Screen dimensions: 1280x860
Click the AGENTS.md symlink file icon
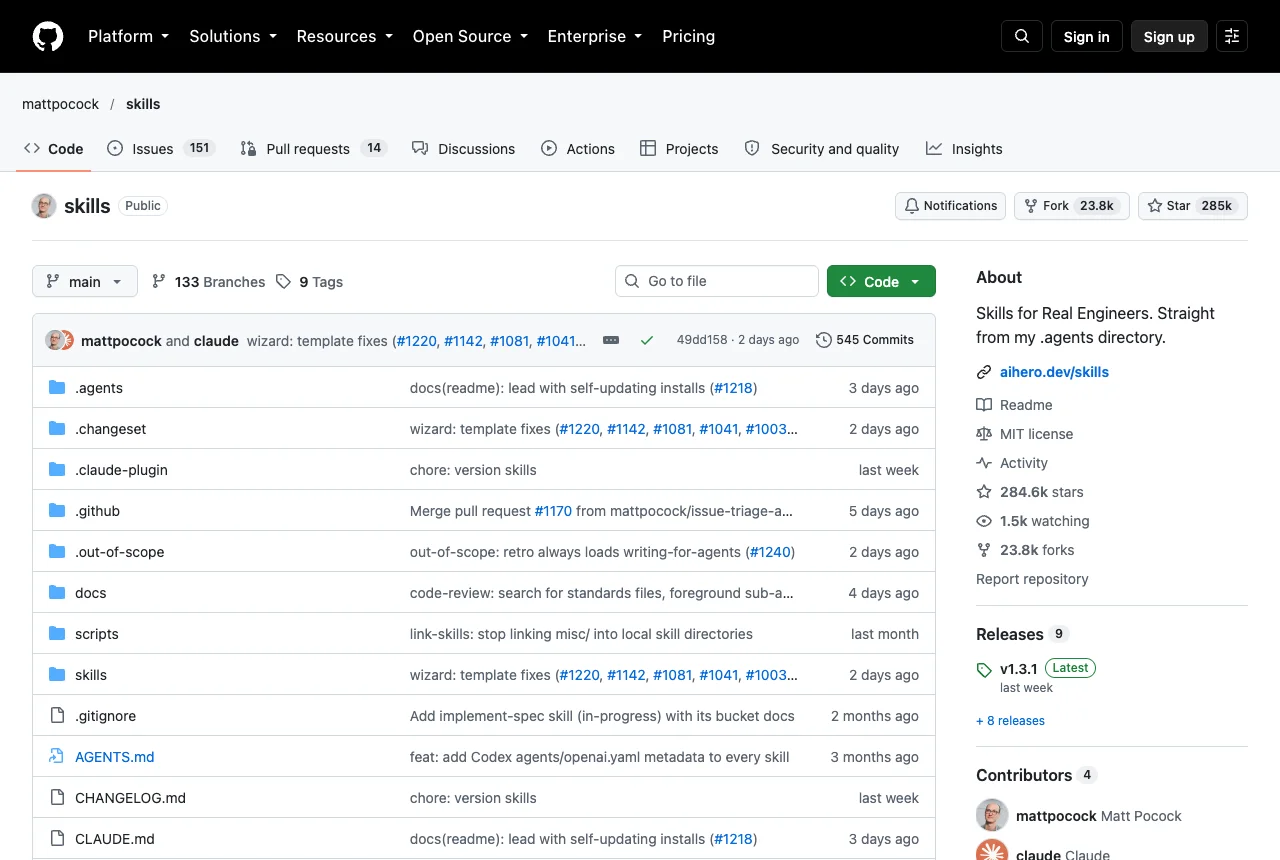[57, 757]
